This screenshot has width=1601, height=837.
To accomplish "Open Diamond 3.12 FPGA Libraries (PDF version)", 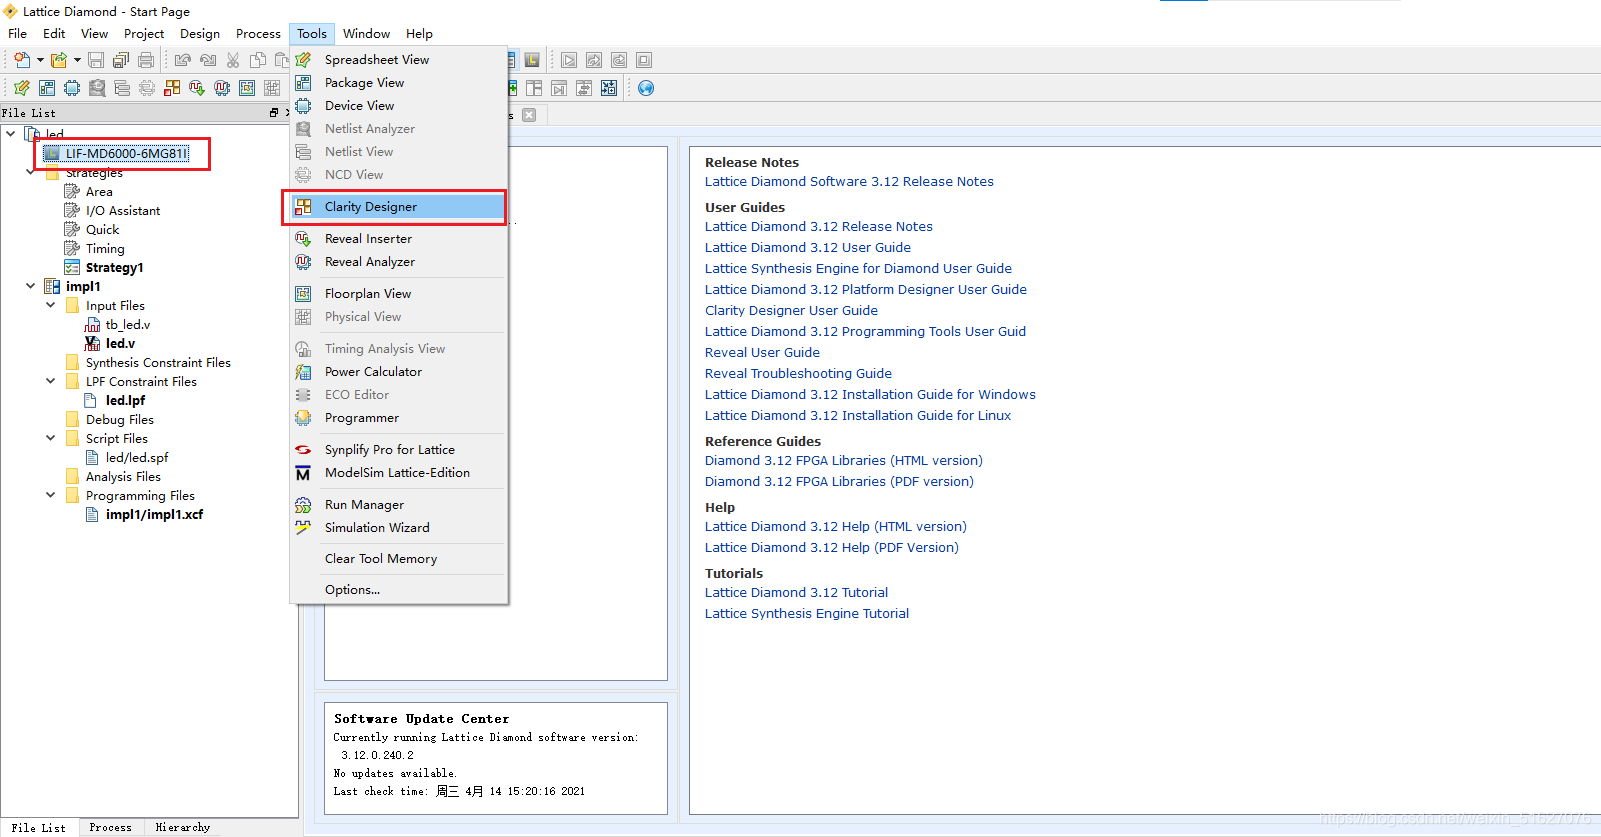I will tap(839, 481).
